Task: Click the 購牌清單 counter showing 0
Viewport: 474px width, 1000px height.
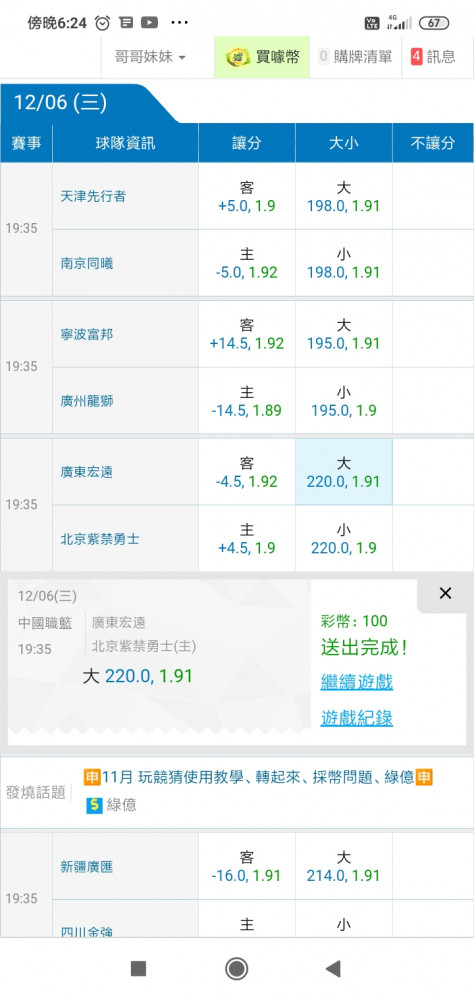Action: (323, 56)
